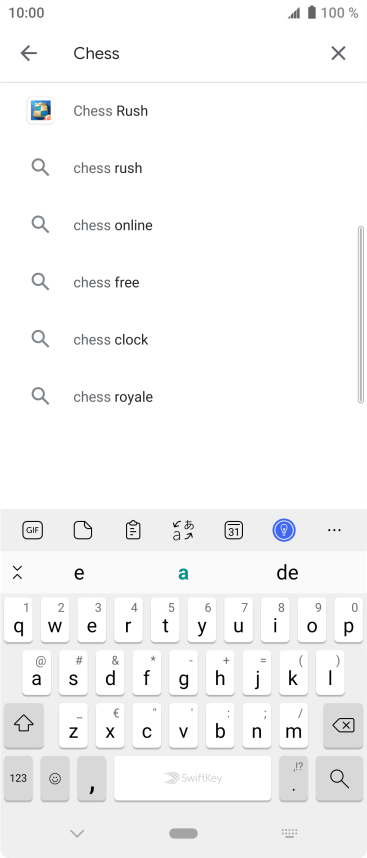Choose the 'de' word prediction
Screen dimensions: 367x858
tap(288, 573)
